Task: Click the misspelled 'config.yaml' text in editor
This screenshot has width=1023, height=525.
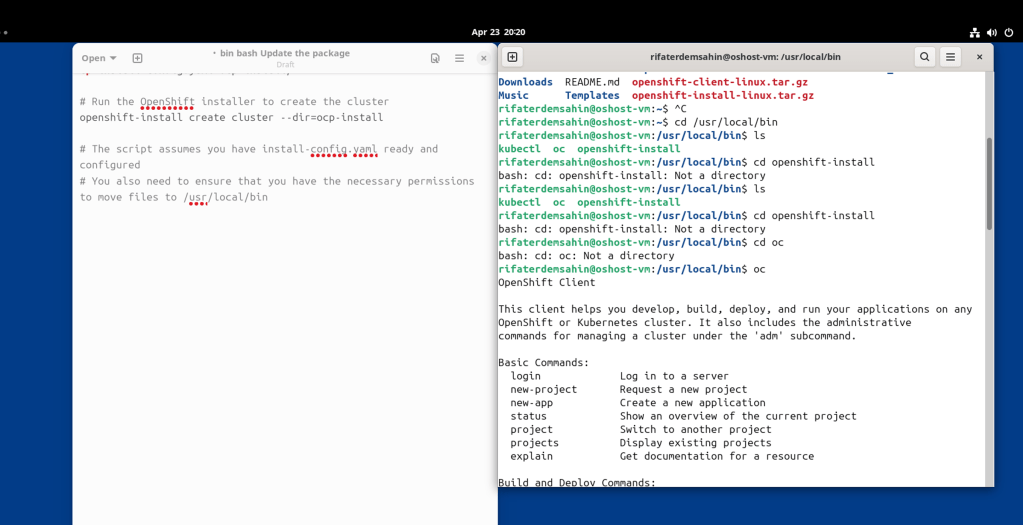Action: (344, 149)
